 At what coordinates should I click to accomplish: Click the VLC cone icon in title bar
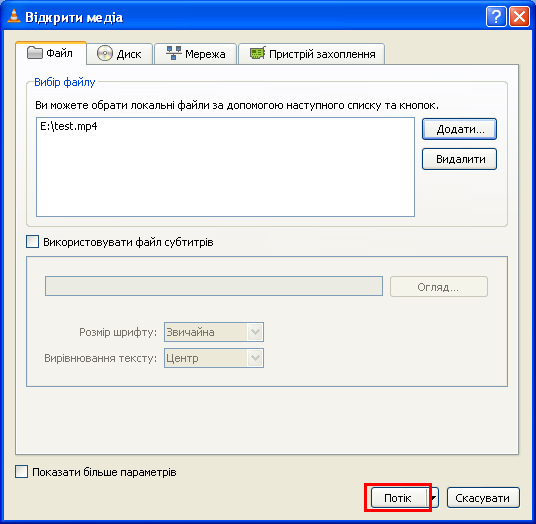point(14,16)
